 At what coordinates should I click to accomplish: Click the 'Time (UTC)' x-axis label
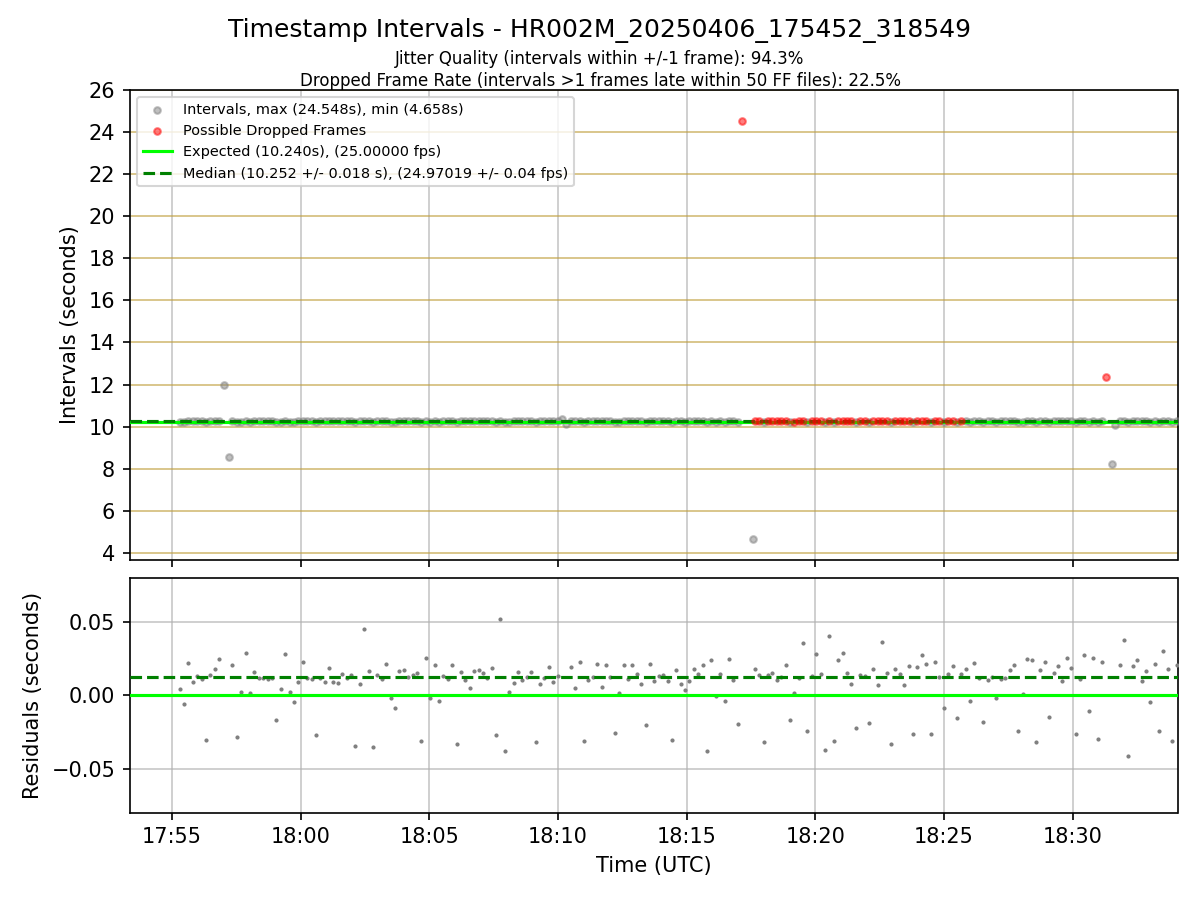tap(654, 865)
